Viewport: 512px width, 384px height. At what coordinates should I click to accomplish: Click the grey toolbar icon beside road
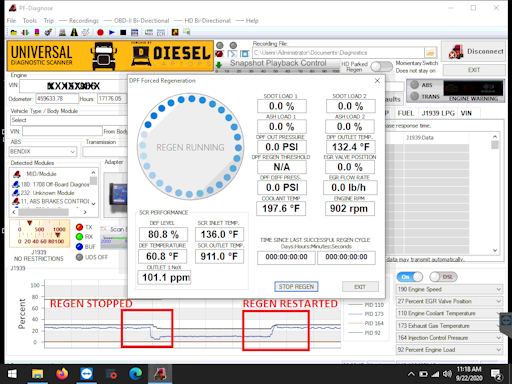click(x=86, y=32)
